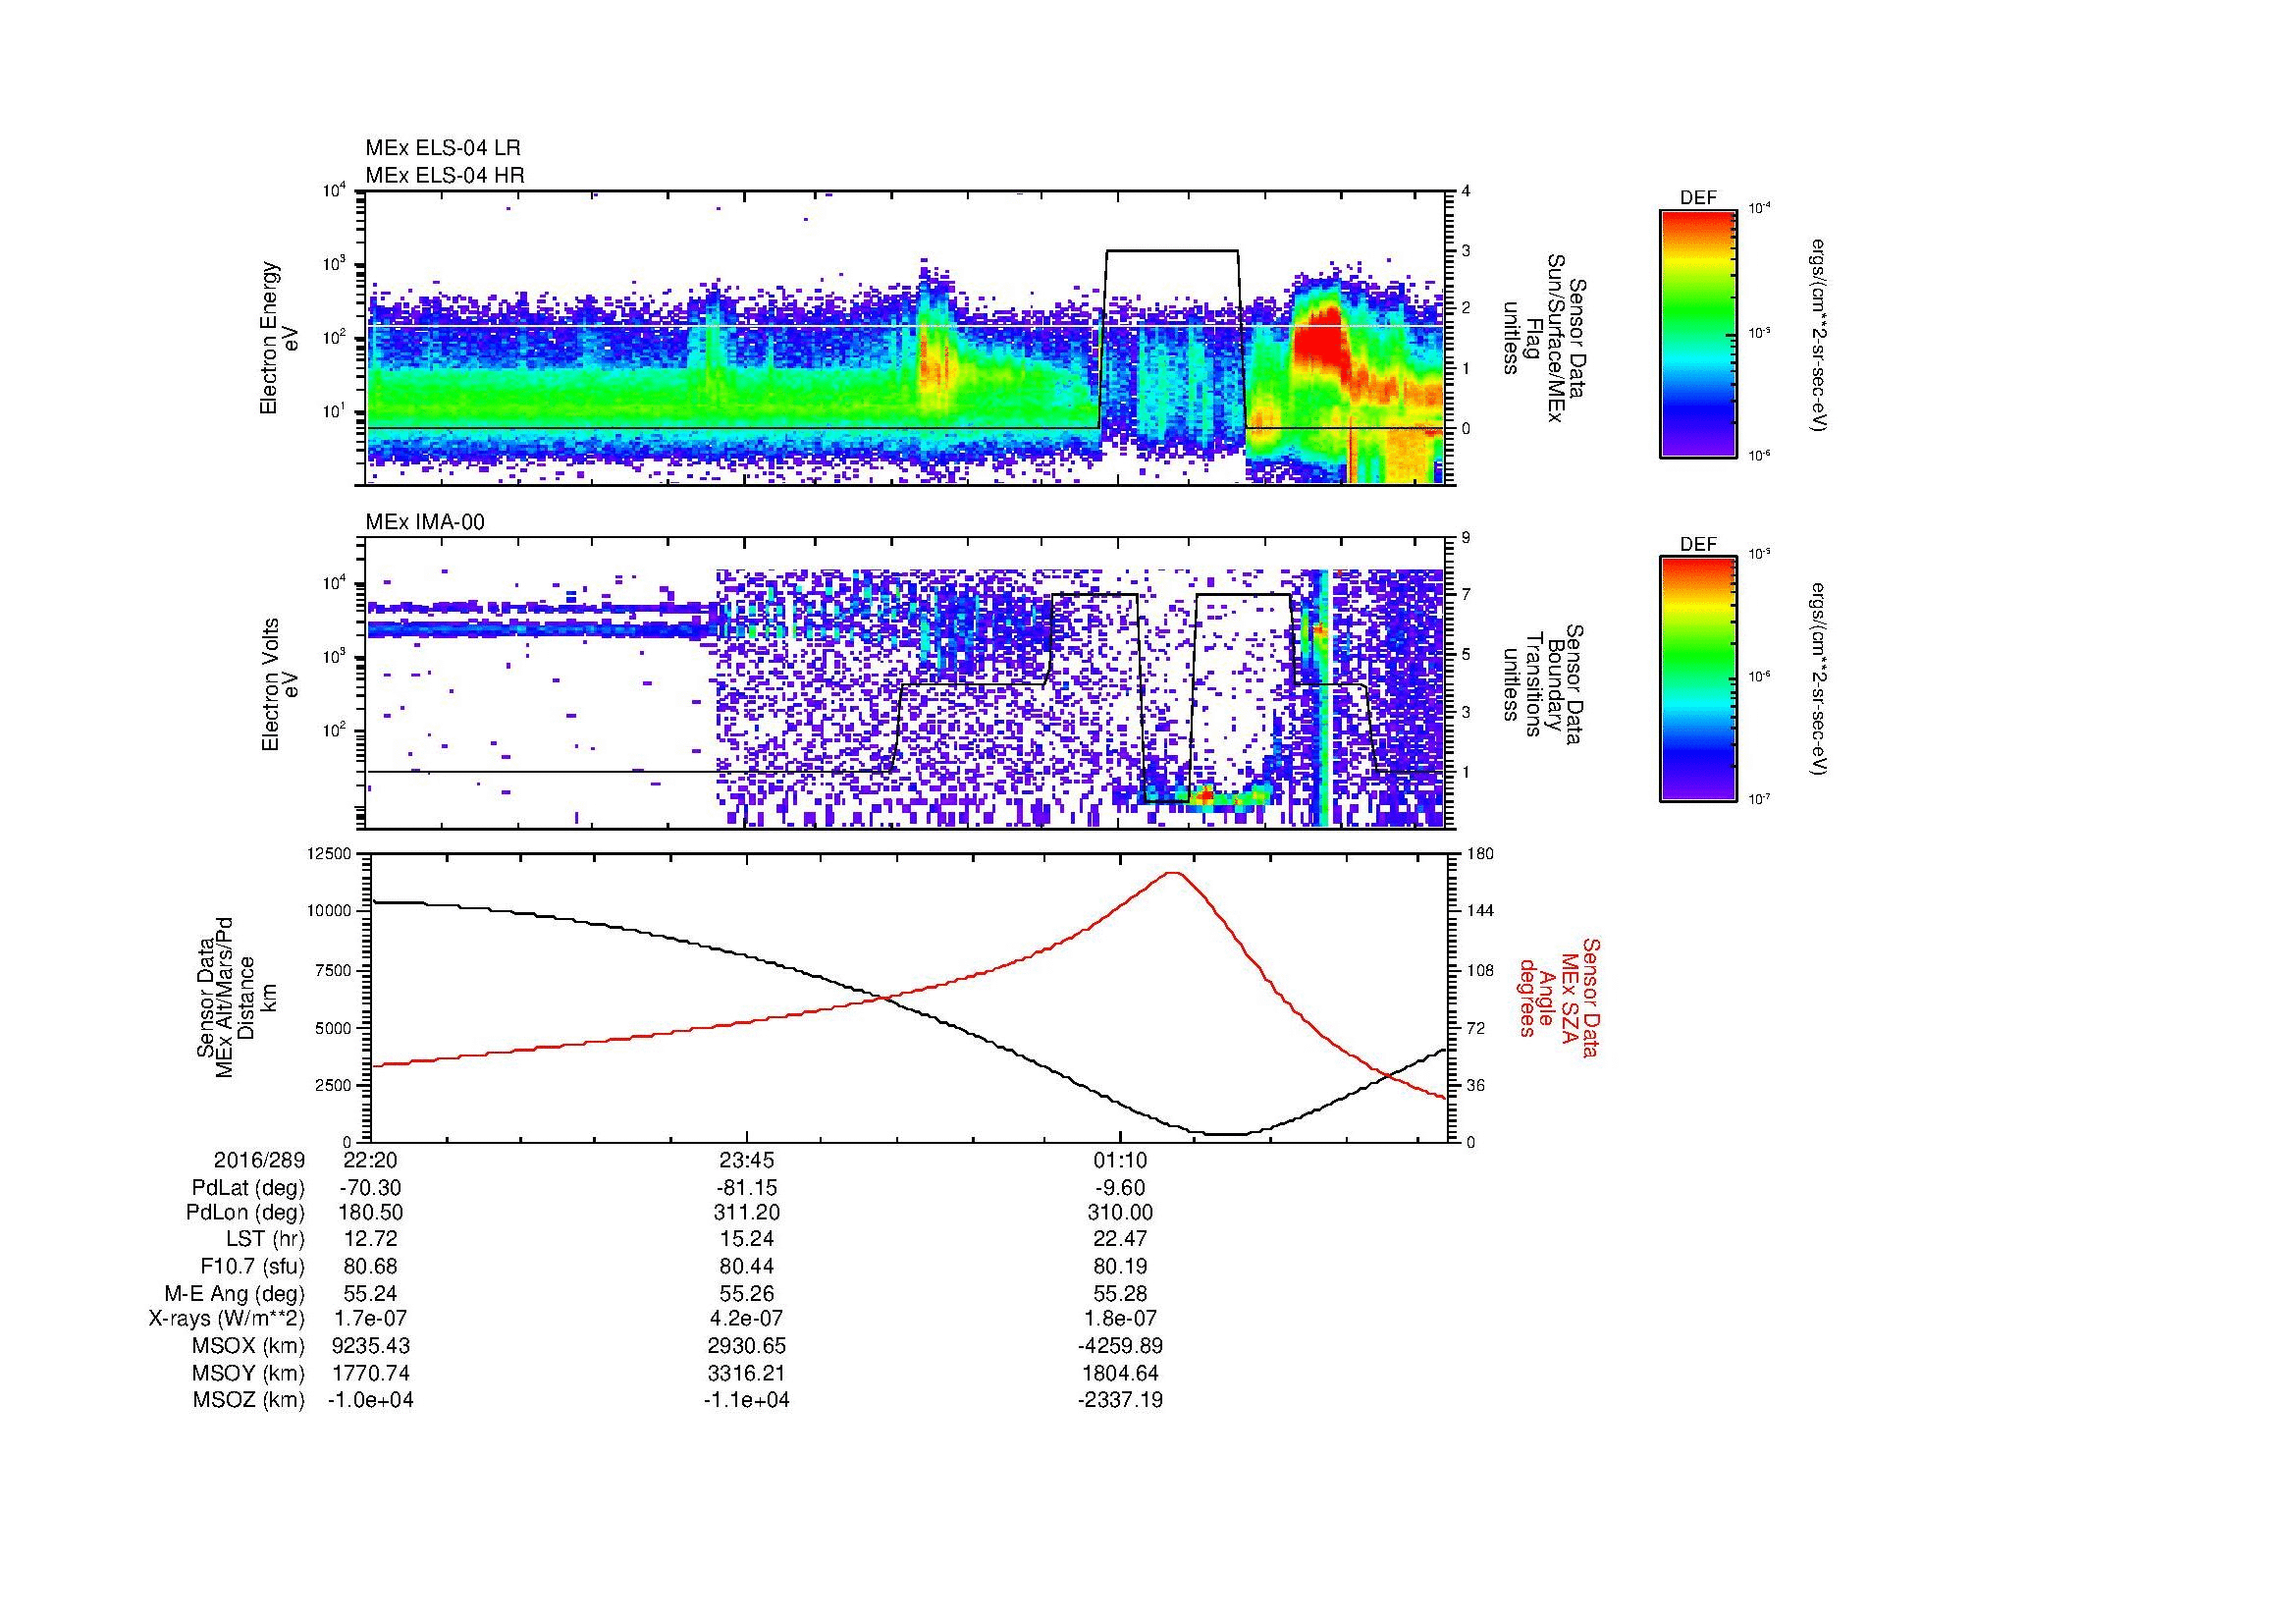The image size is (2296, 1623).
Task: Click the 10000 altitude axis tick
Action: [331, 911]
